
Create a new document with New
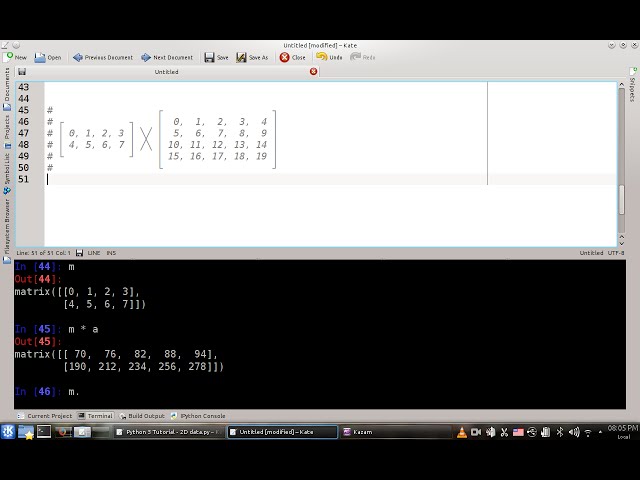15,57
